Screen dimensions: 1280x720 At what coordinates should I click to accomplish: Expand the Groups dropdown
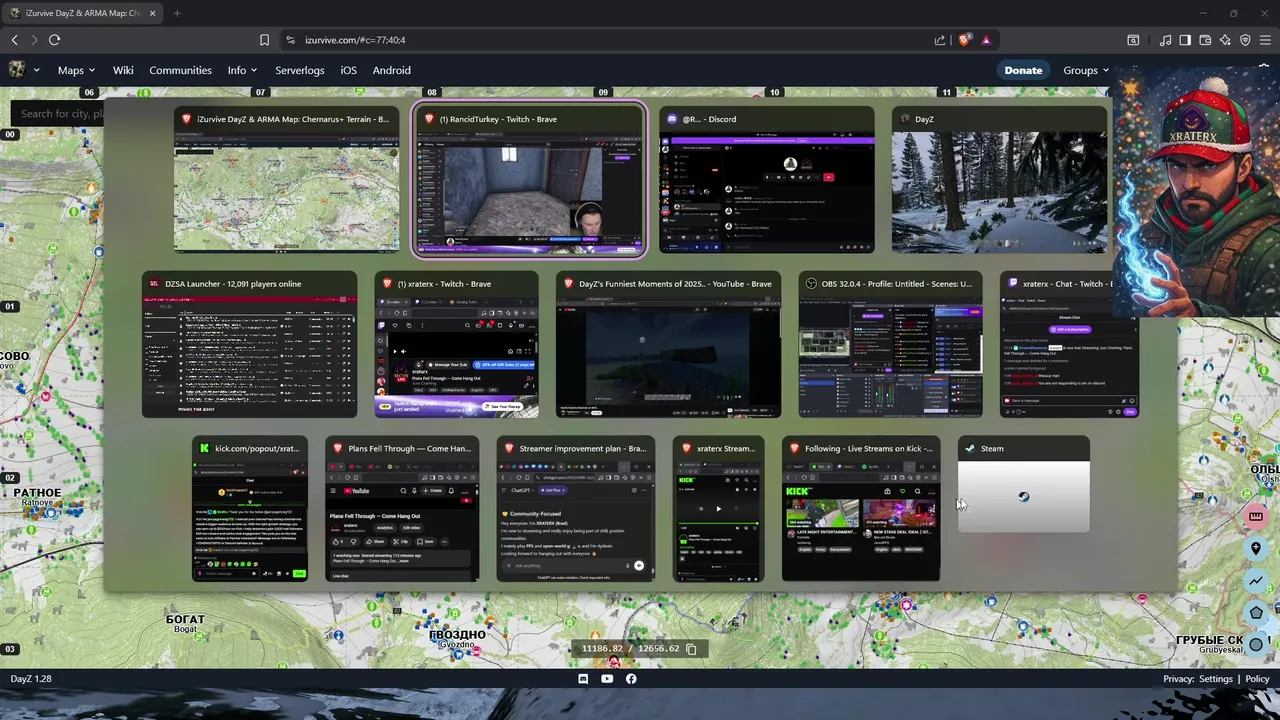tap(1086, 71)
